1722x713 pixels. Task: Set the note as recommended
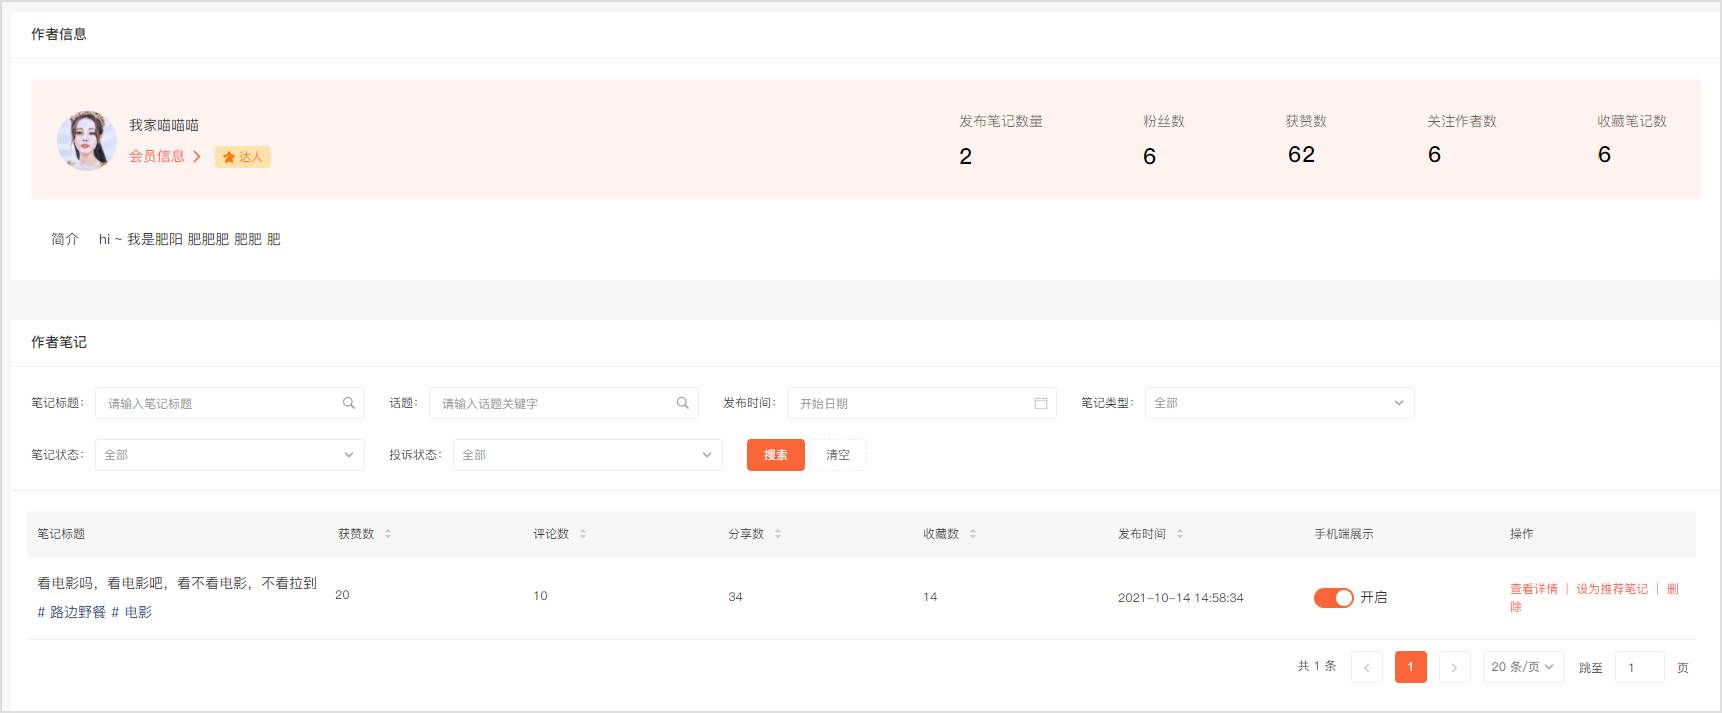[x=1611, y=589]
